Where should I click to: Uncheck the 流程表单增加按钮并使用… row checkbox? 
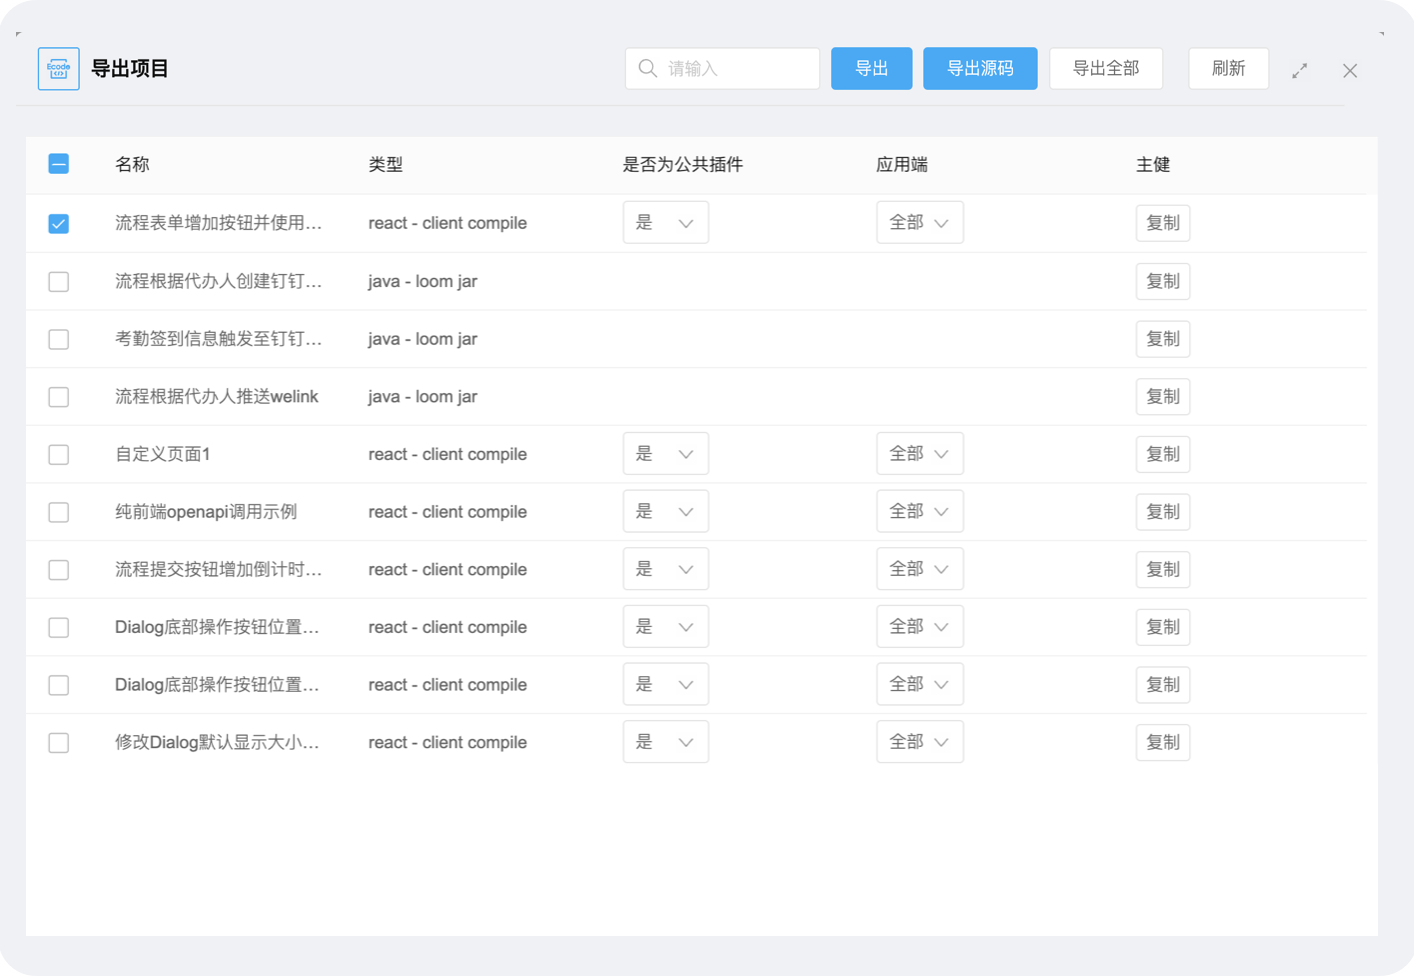pos(59,223)
